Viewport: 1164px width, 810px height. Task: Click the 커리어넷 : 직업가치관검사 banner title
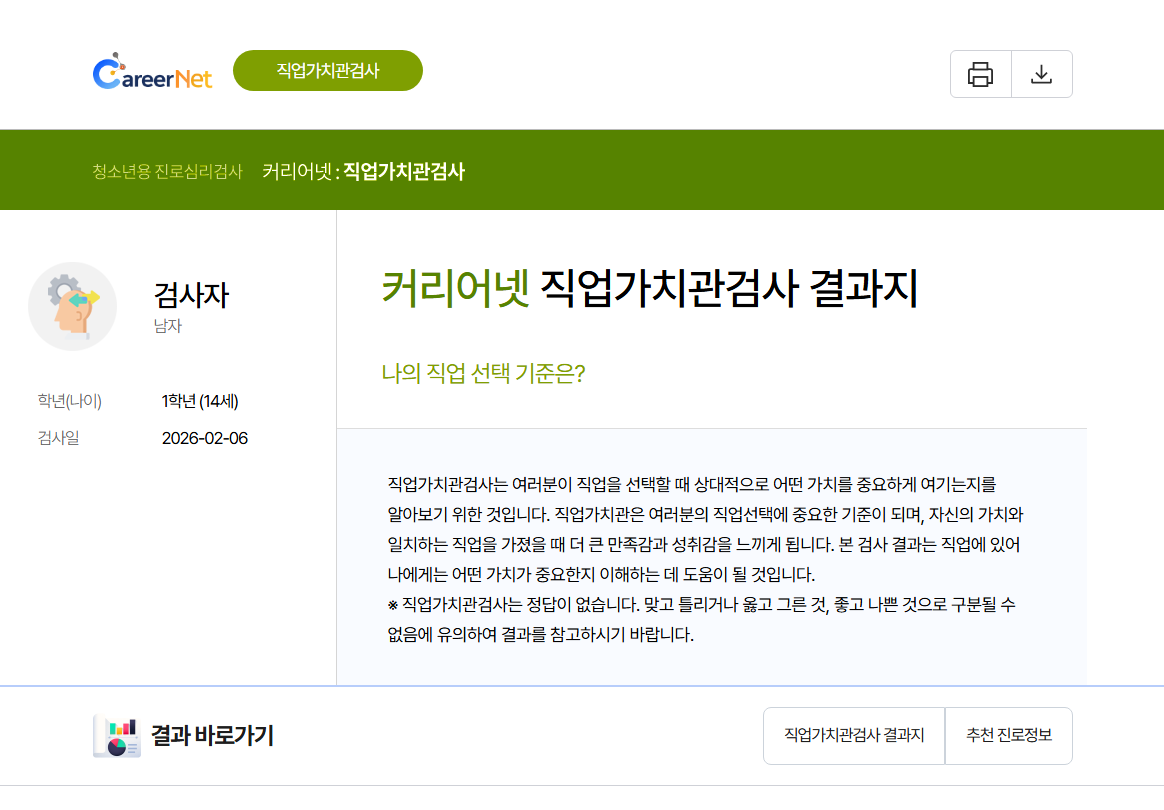coord(363,172)
